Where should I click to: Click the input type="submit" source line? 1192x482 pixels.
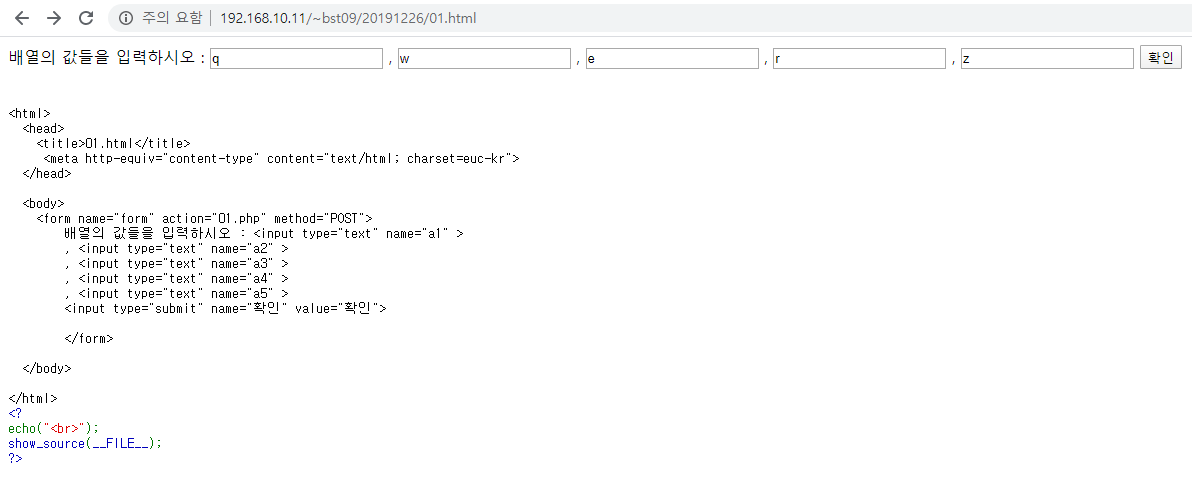(x=226, y=309)
